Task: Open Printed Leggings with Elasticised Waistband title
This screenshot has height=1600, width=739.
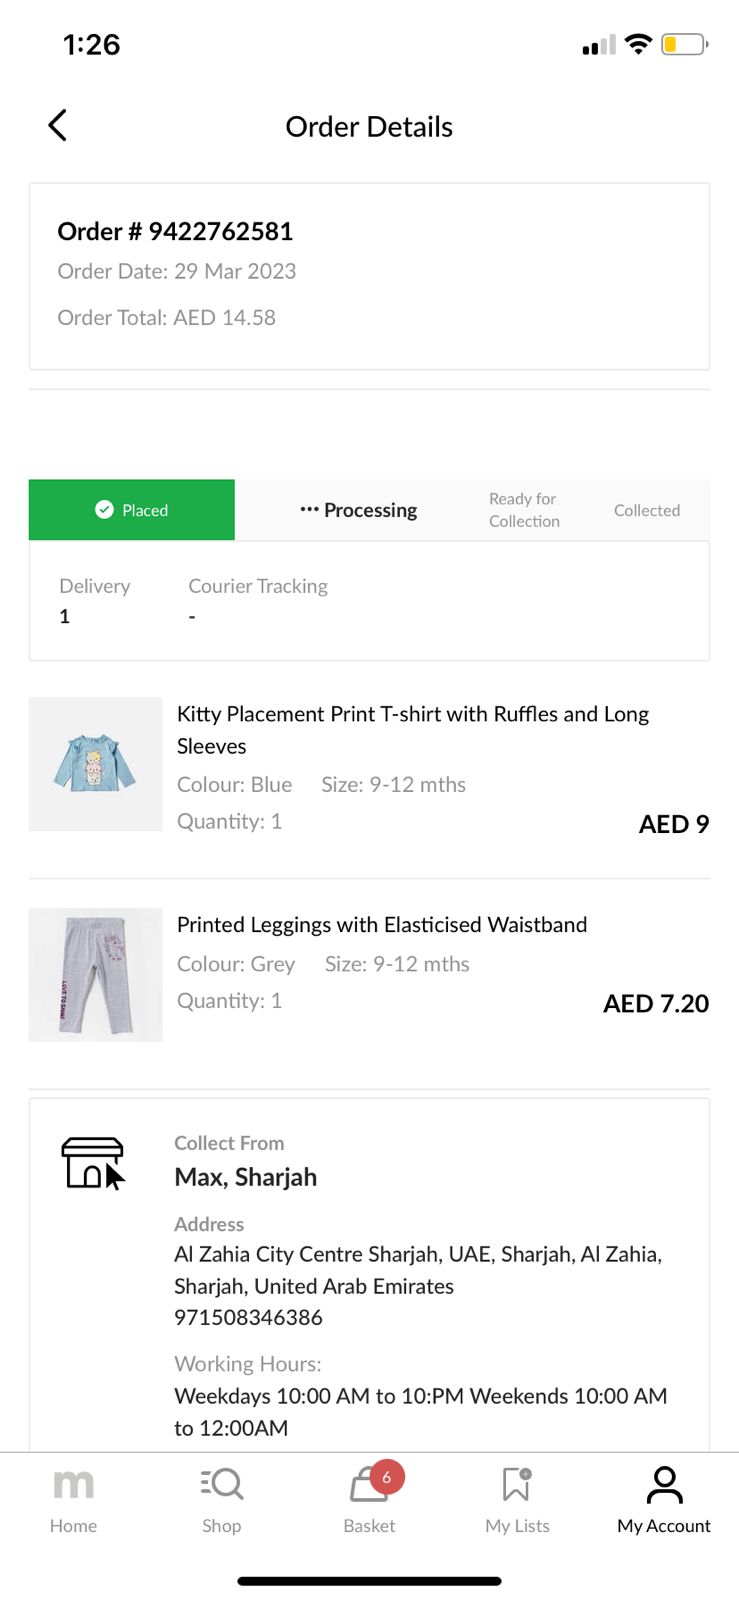Action: [382, 925]
